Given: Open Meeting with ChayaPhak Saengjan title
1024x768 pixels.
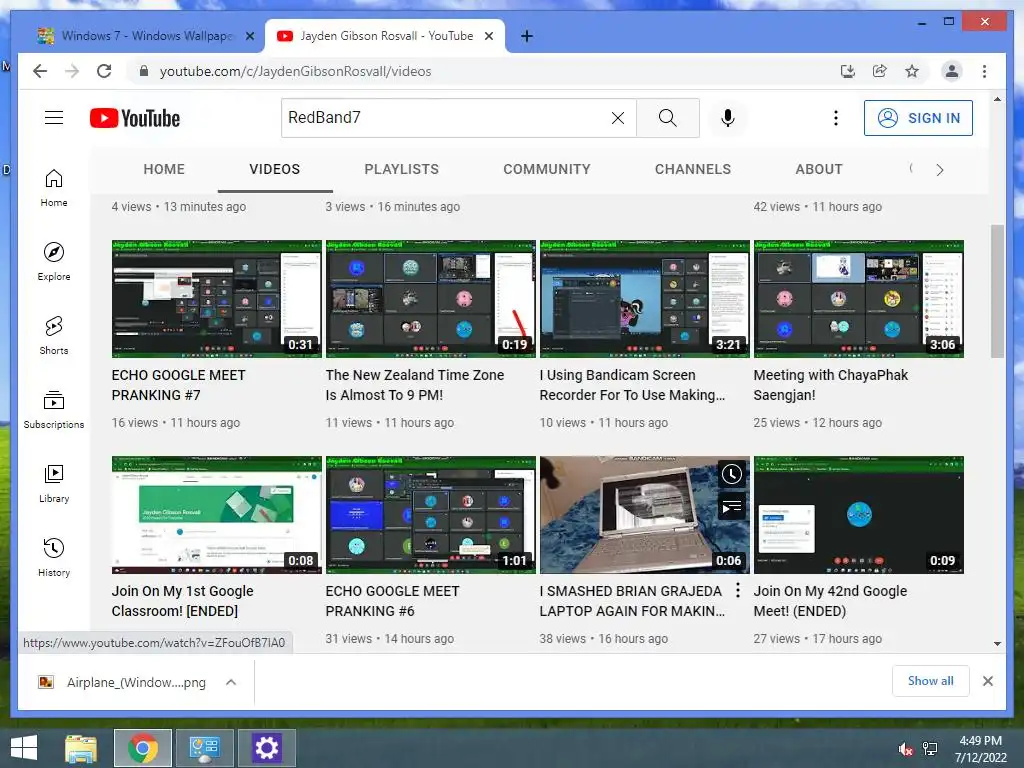Looking at the screenshot, I should pyautogui.click(x=831, y=385).
